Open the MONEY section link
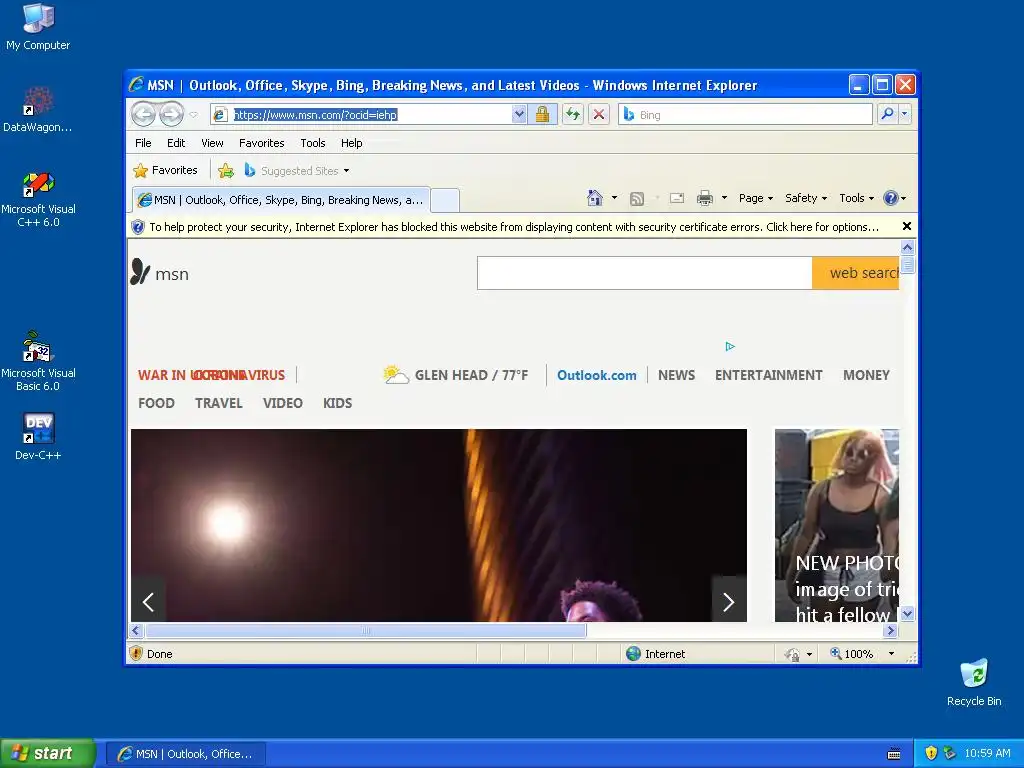Image resolution: width=1024 pixels, height=768 pixels. (866, 376)
